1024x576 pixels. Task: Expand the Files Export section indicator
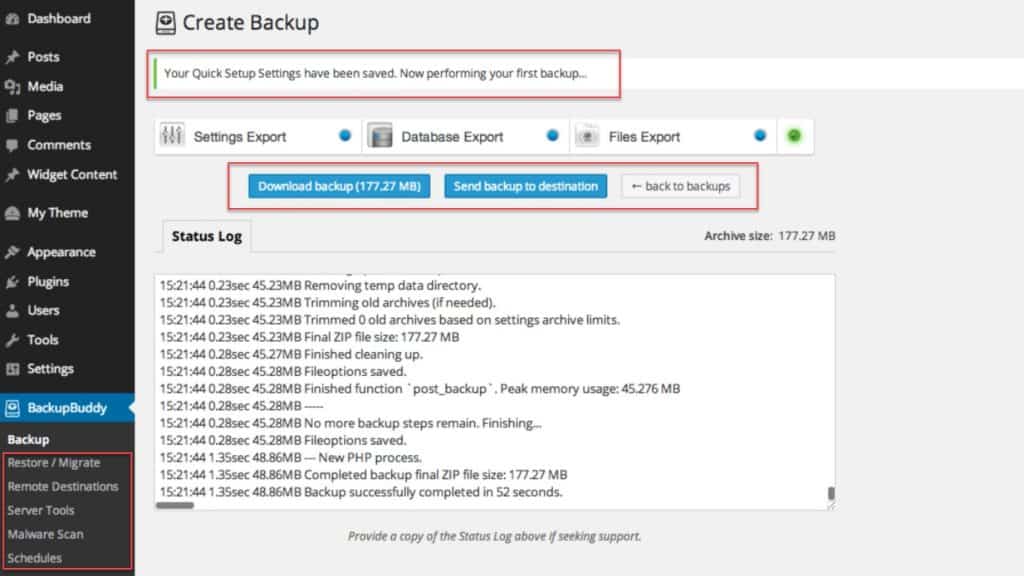pos(761,133)
